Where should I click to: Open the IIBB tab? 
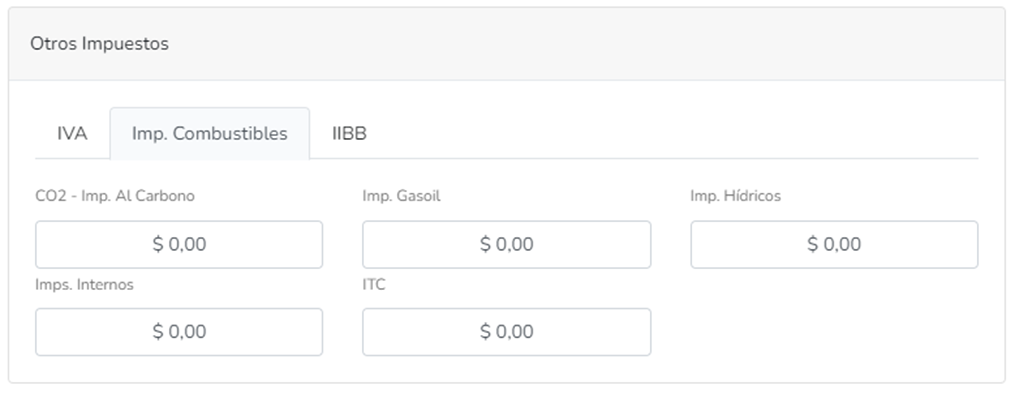(x=350, y=133)
